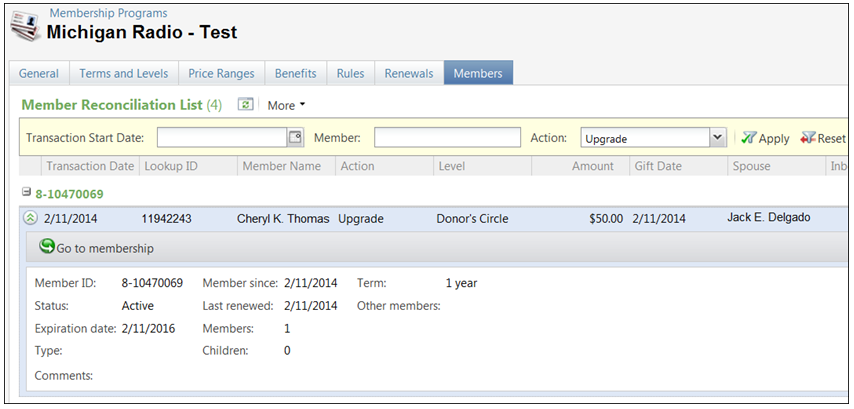Viewport: 854px width, 409px height.
Task: Open the Action dropdown arrow
Action: point(718,138)
